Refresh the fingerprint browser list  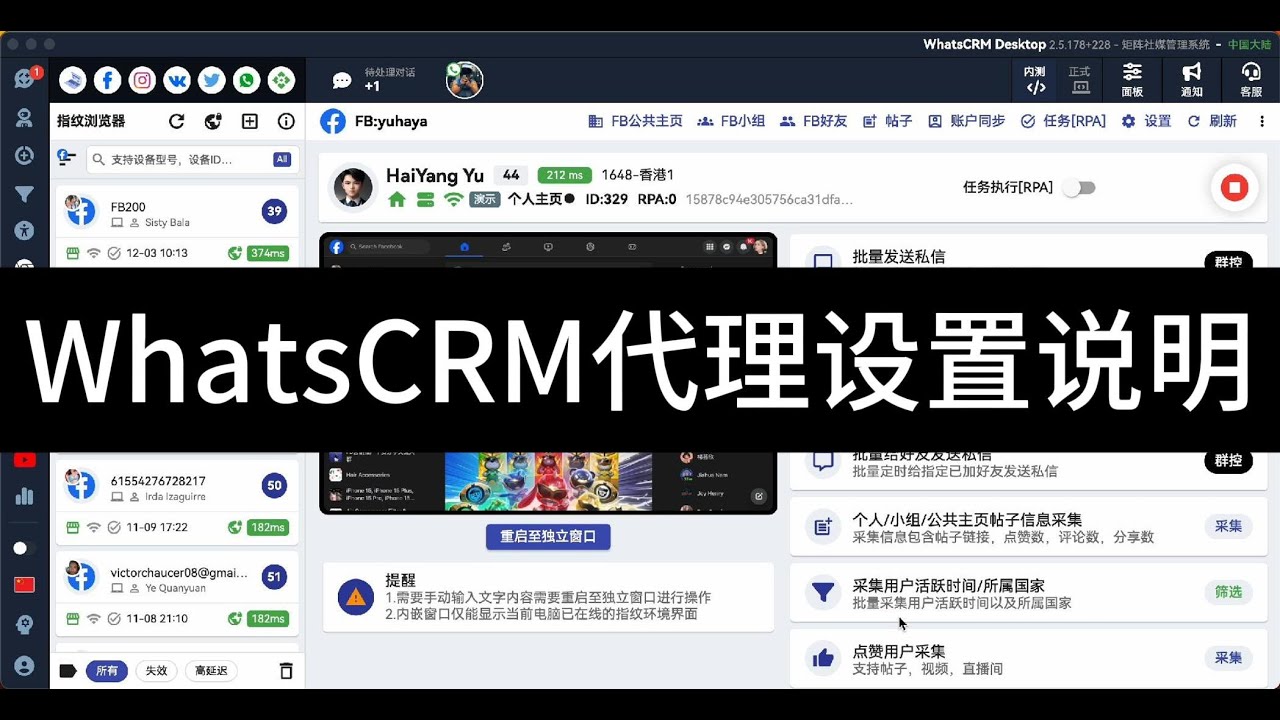177,121
